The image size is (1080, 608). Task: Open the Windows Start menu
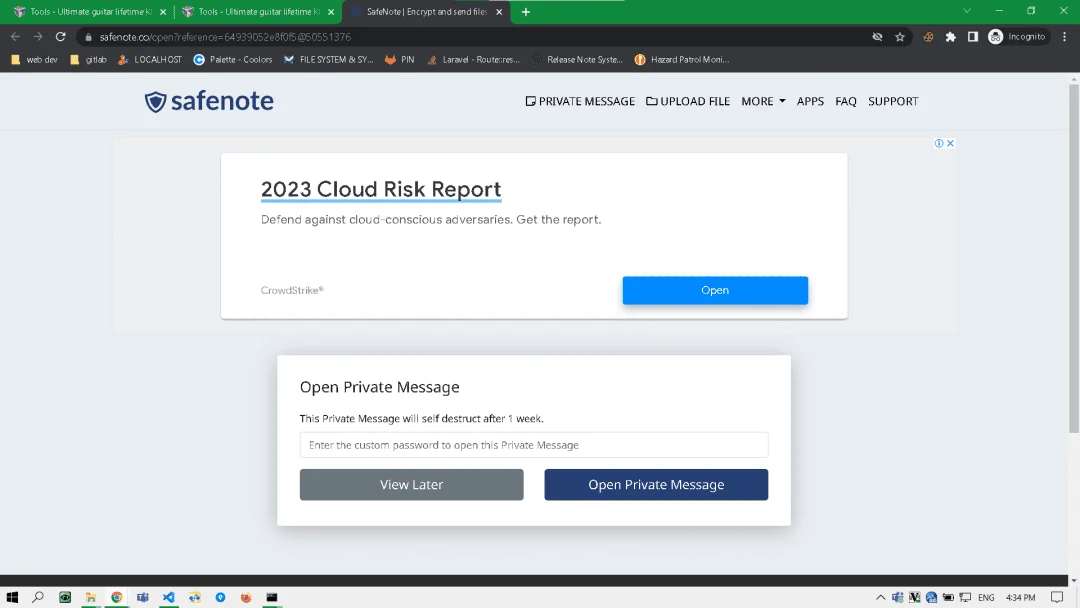12,597
